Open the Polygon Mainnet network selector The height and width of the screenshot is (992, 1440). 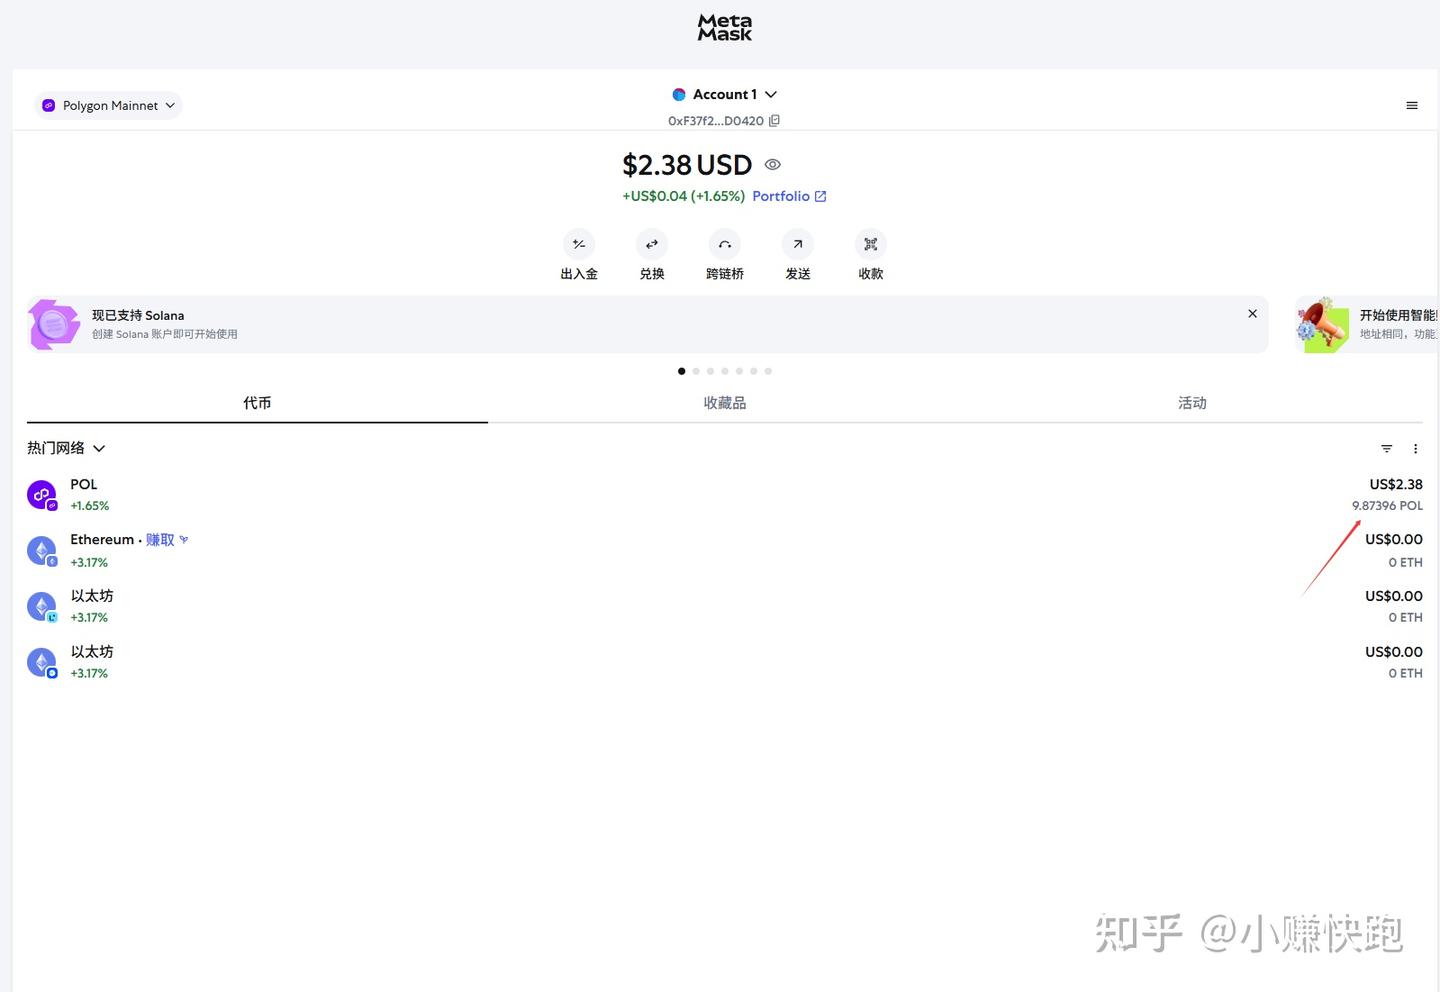coord(107,105)
